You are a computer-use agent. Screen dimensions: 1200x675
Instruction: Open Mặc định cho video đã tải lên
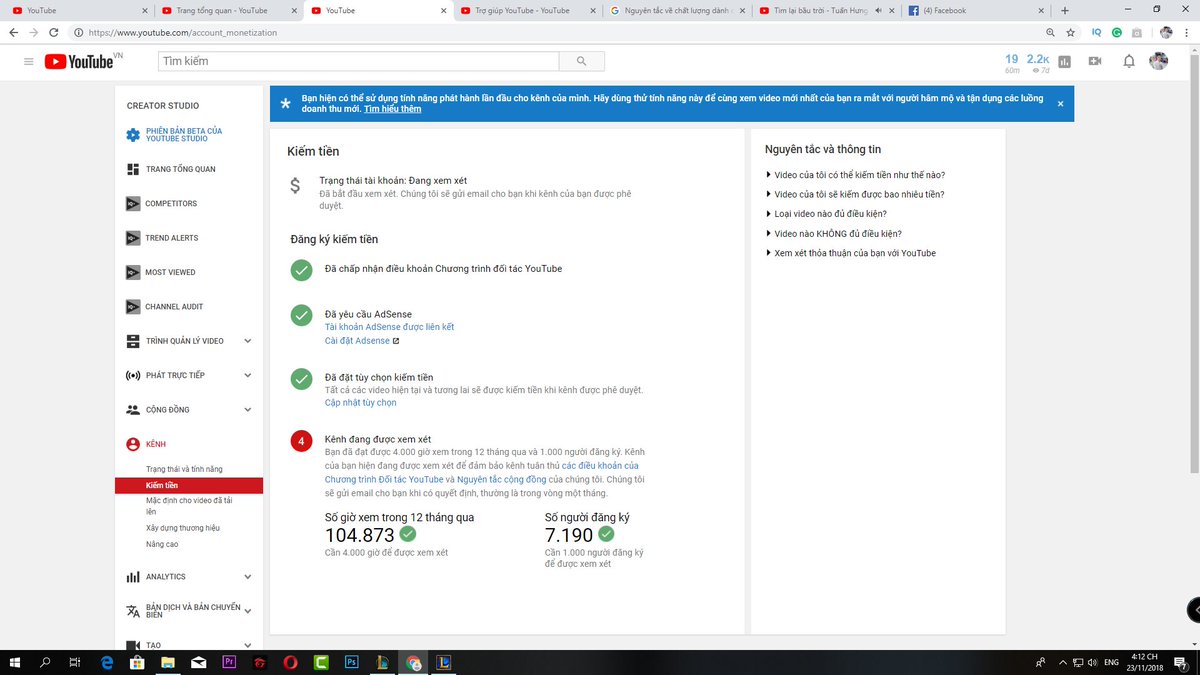click(189, 505)
